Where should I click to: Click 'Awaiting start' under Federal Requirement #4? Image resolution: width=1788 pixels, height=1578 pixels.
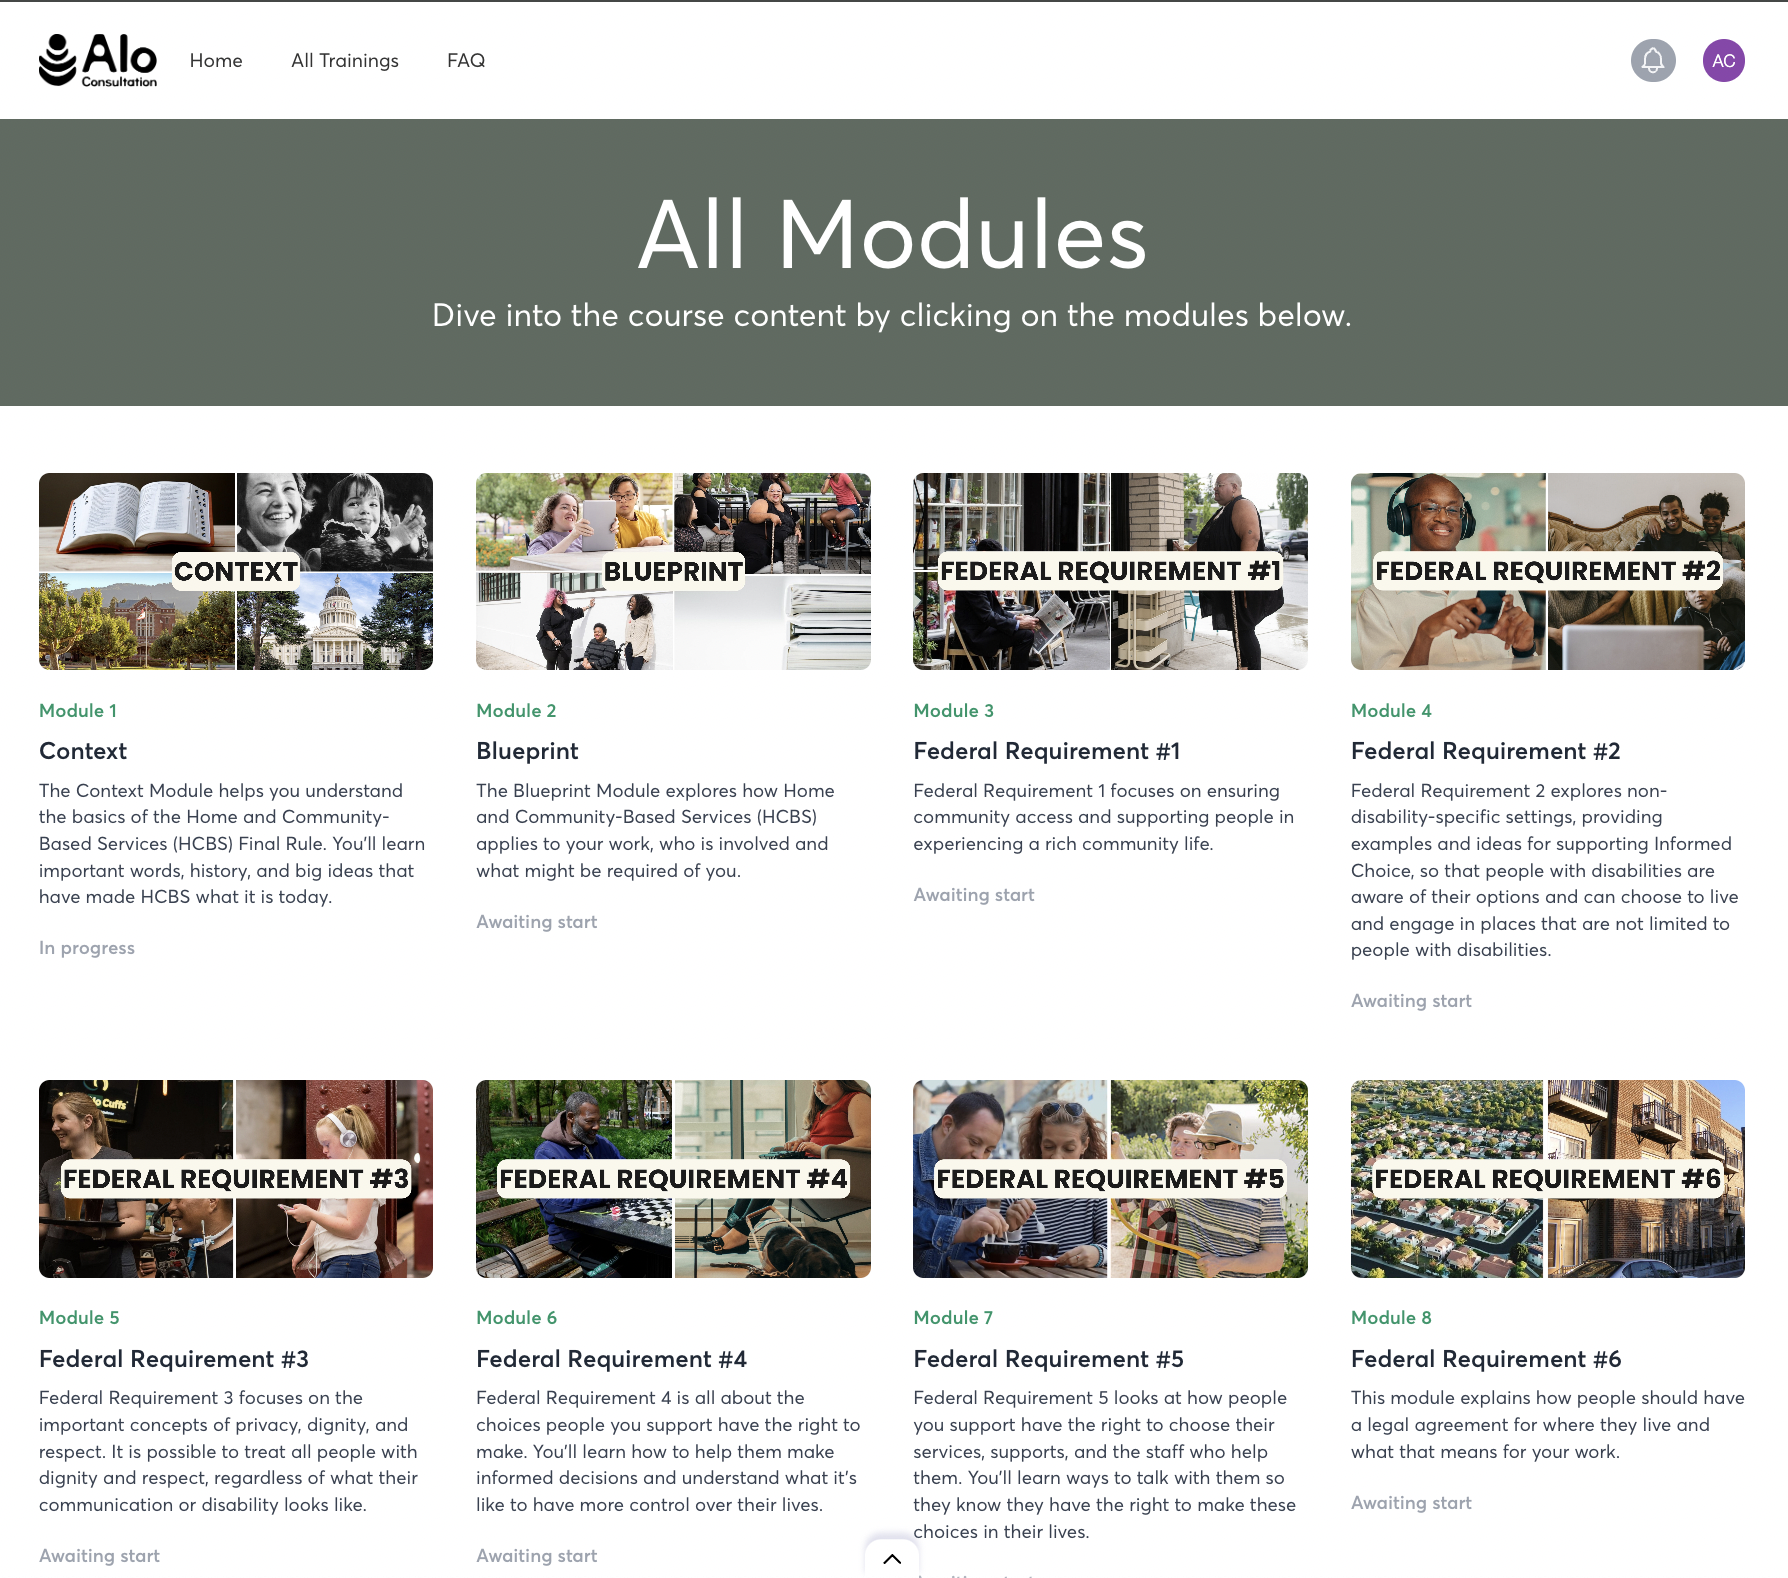[x=537, y=1556]
